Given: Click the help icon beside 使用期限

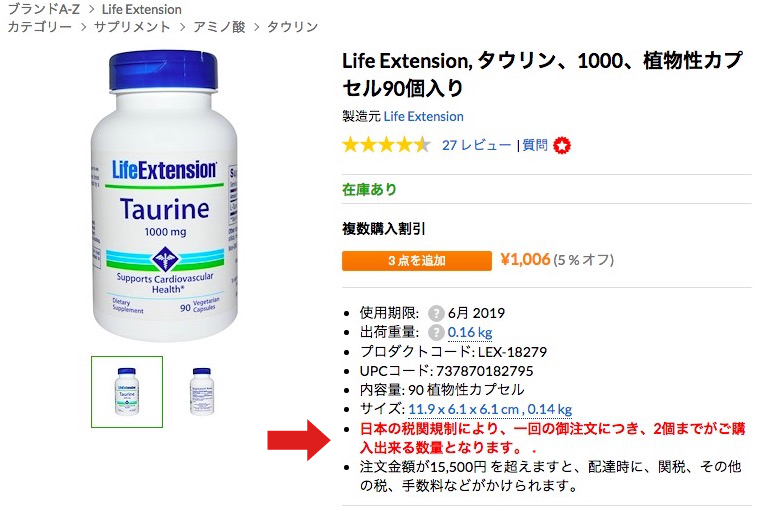Looking at the screenshot, I should point(436,313).
